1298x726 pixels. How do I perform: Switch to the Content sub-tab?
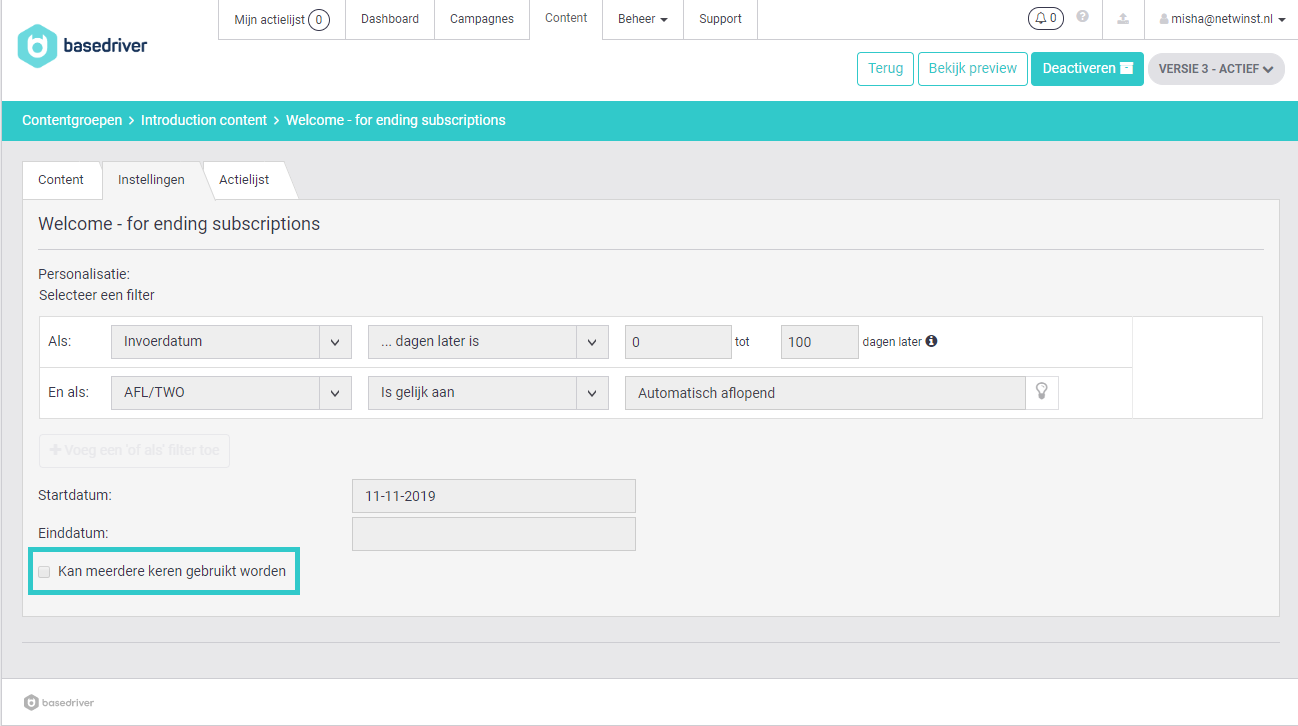tap(61, 180)
